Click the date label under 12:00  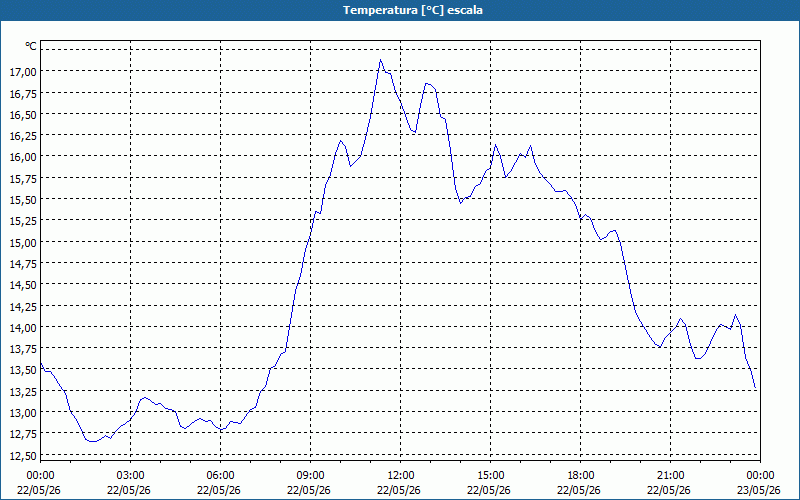pos(399,490)
